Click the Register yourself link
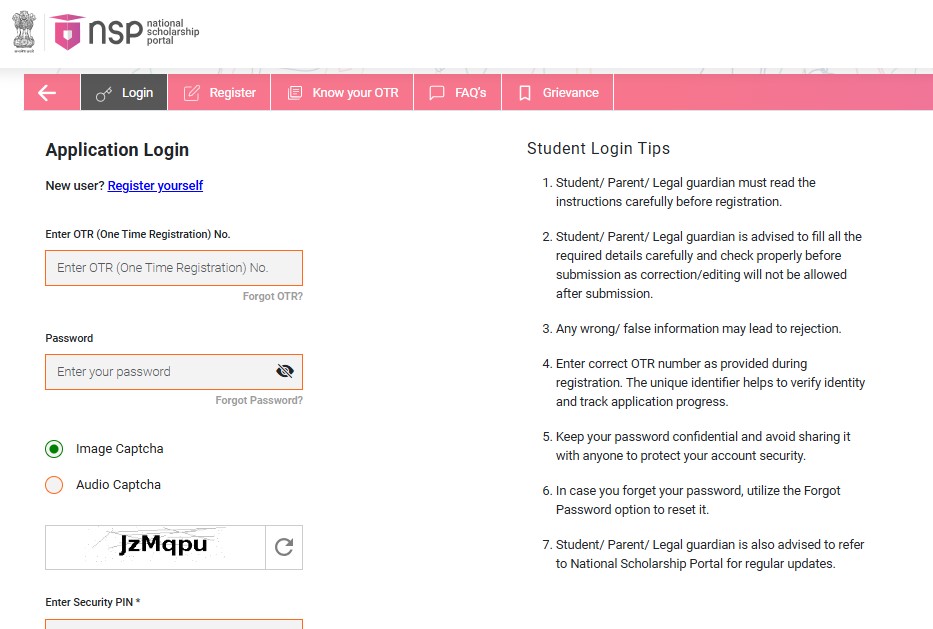The image size is (933, 629). point(155,186)
